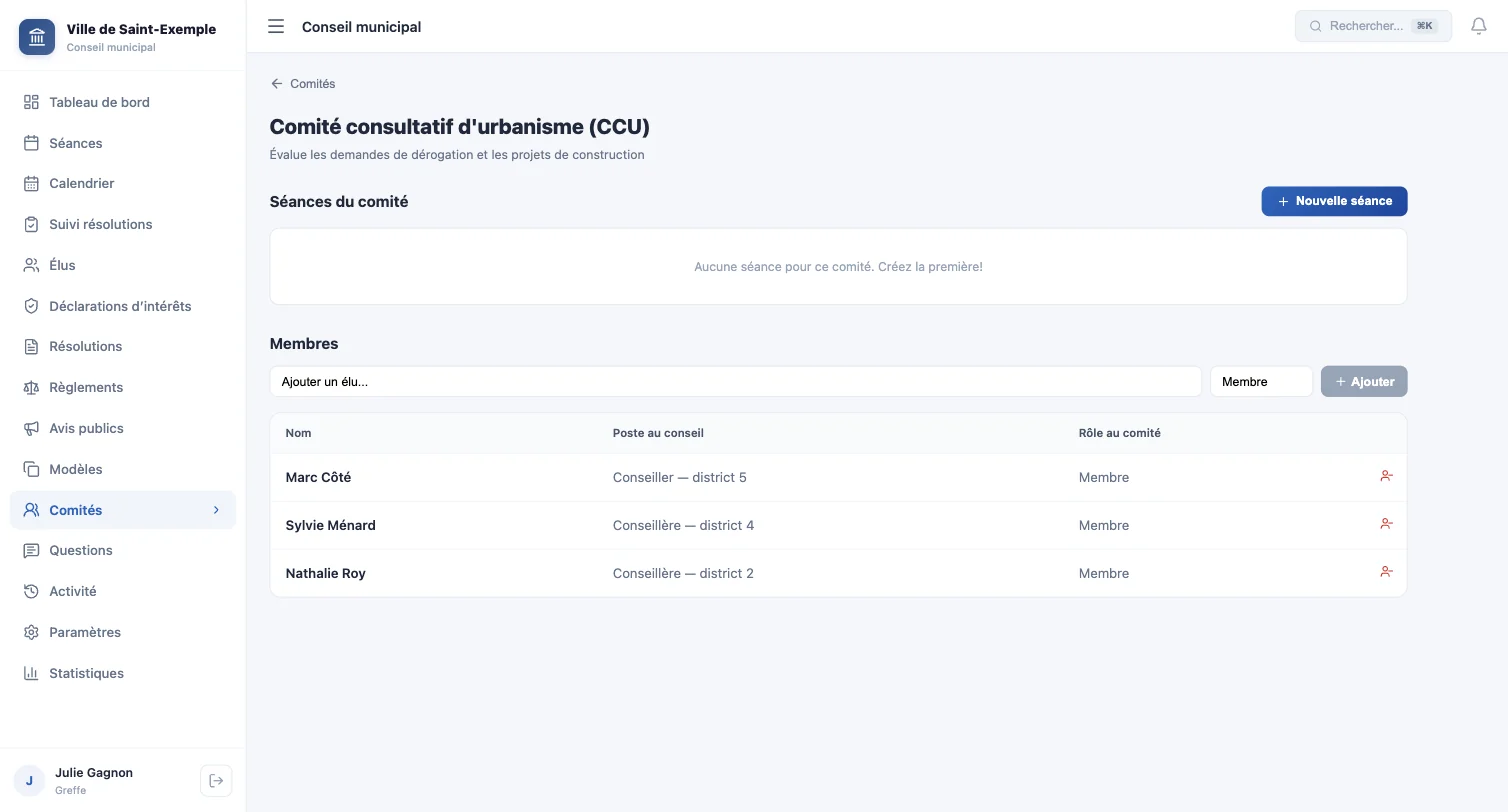Click the Séances calendar icon

tap(31, 143)
